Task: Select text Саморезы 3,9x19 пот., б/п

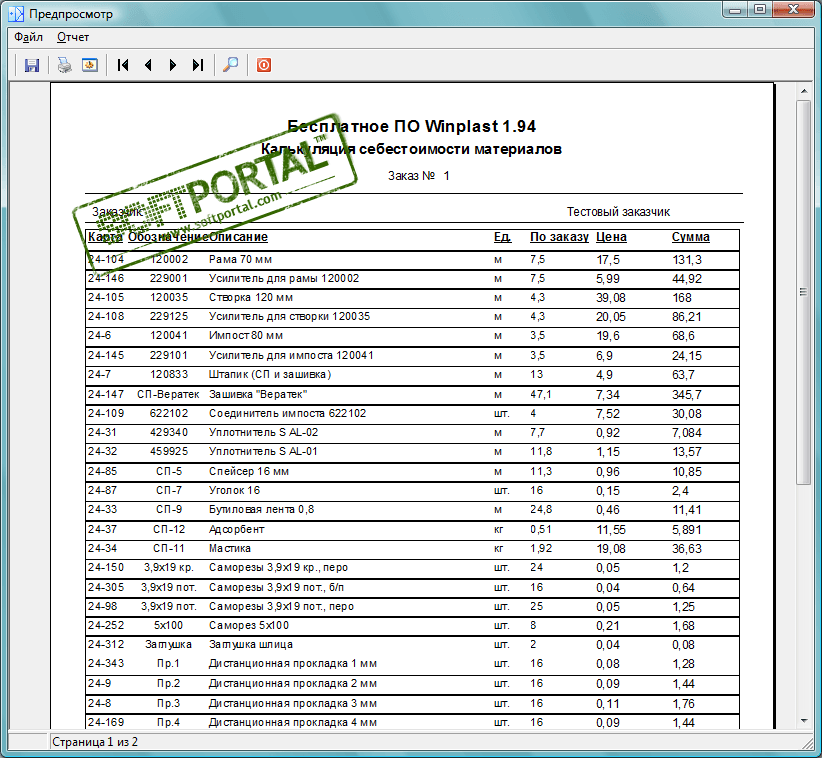Action: pyautogui.click(x=276, y=587)
